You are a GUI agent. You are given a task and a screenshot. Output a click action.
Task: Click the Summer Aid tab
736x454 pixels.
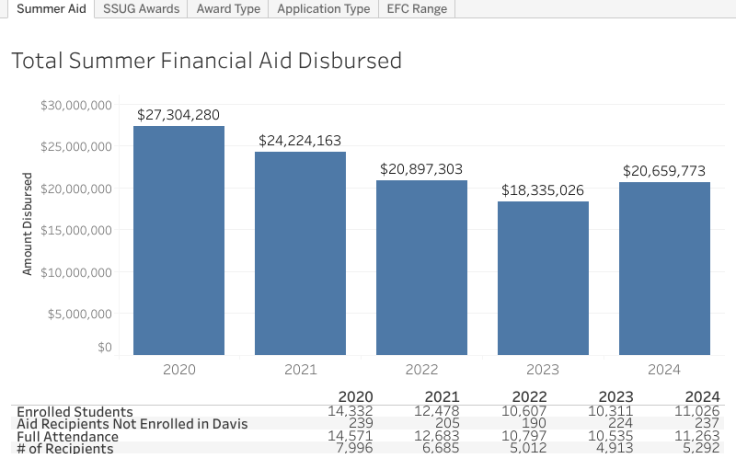(47, 9)
